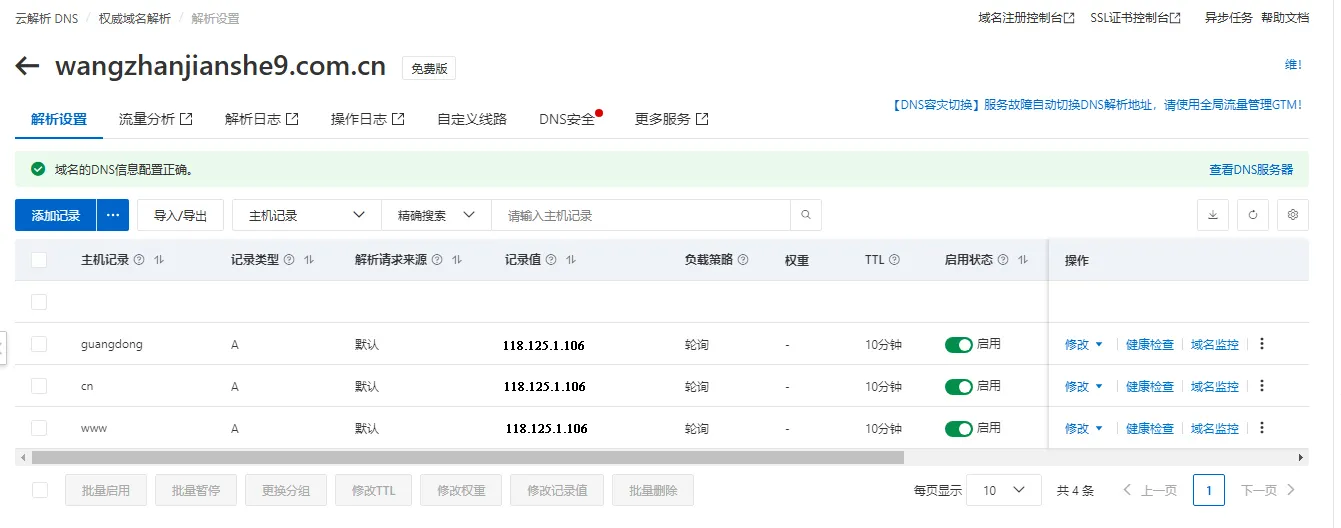This screenshot has height=528, width=1341.
Task: Open the three-dot menu for guangdong record
Action: click(1261, 344)
